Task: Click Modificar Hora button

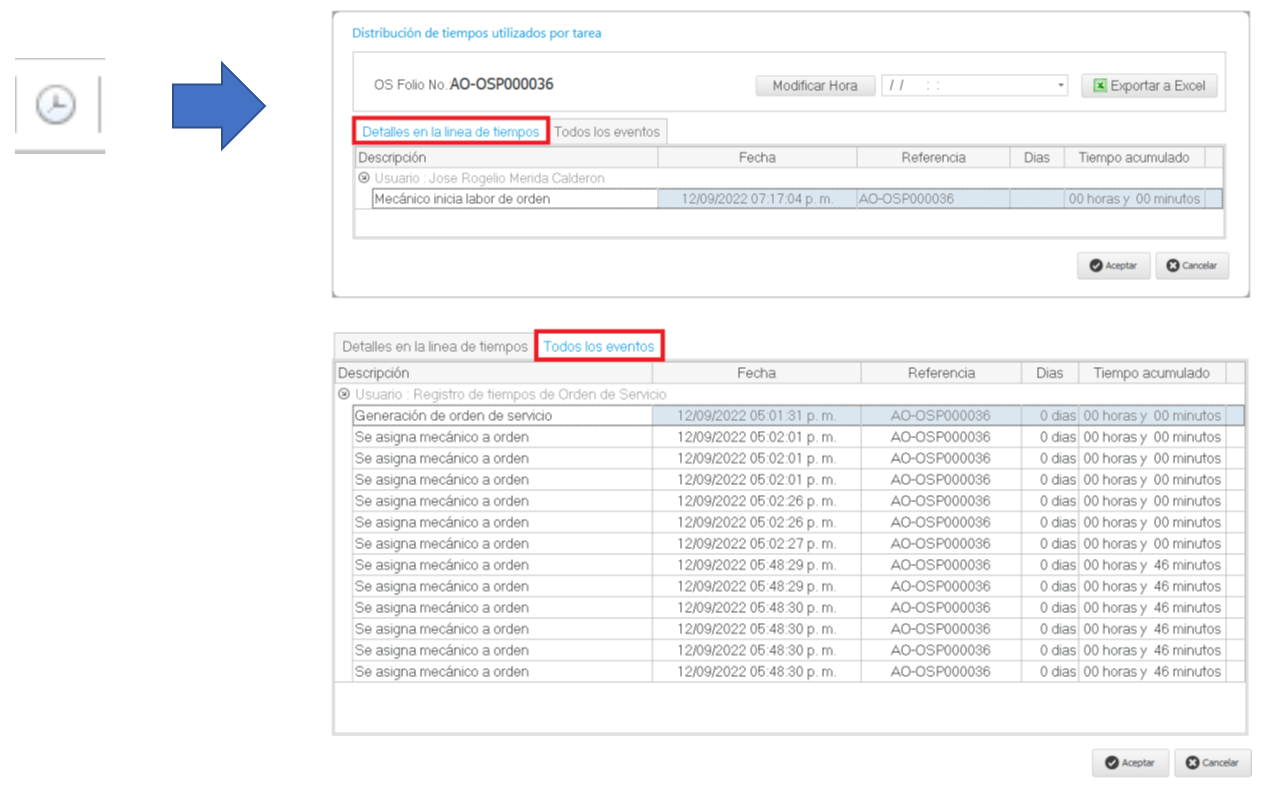Action: [x=815, y=86]
